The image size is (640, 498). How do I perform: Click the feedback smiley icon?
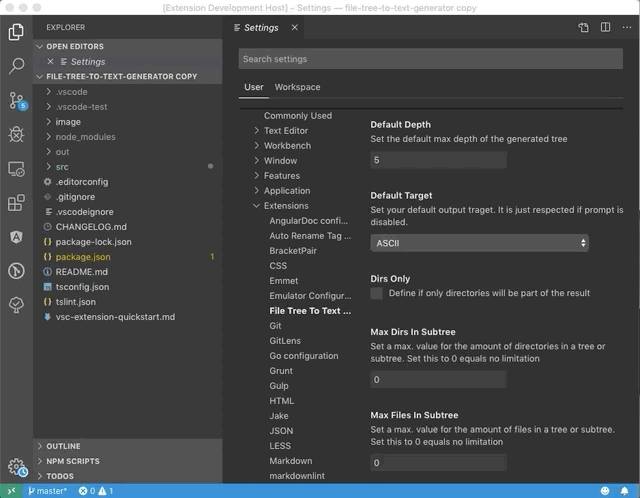(605, 491)
